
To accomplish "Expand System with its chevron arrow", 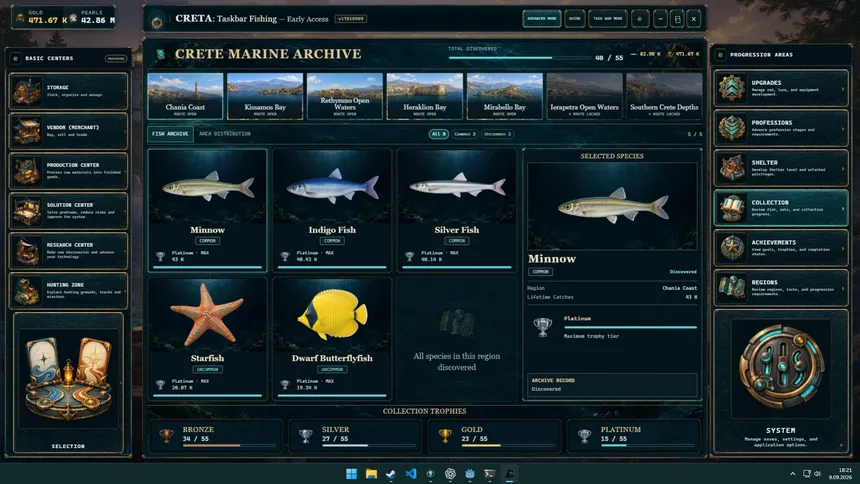I will click(x=841, y=445).
